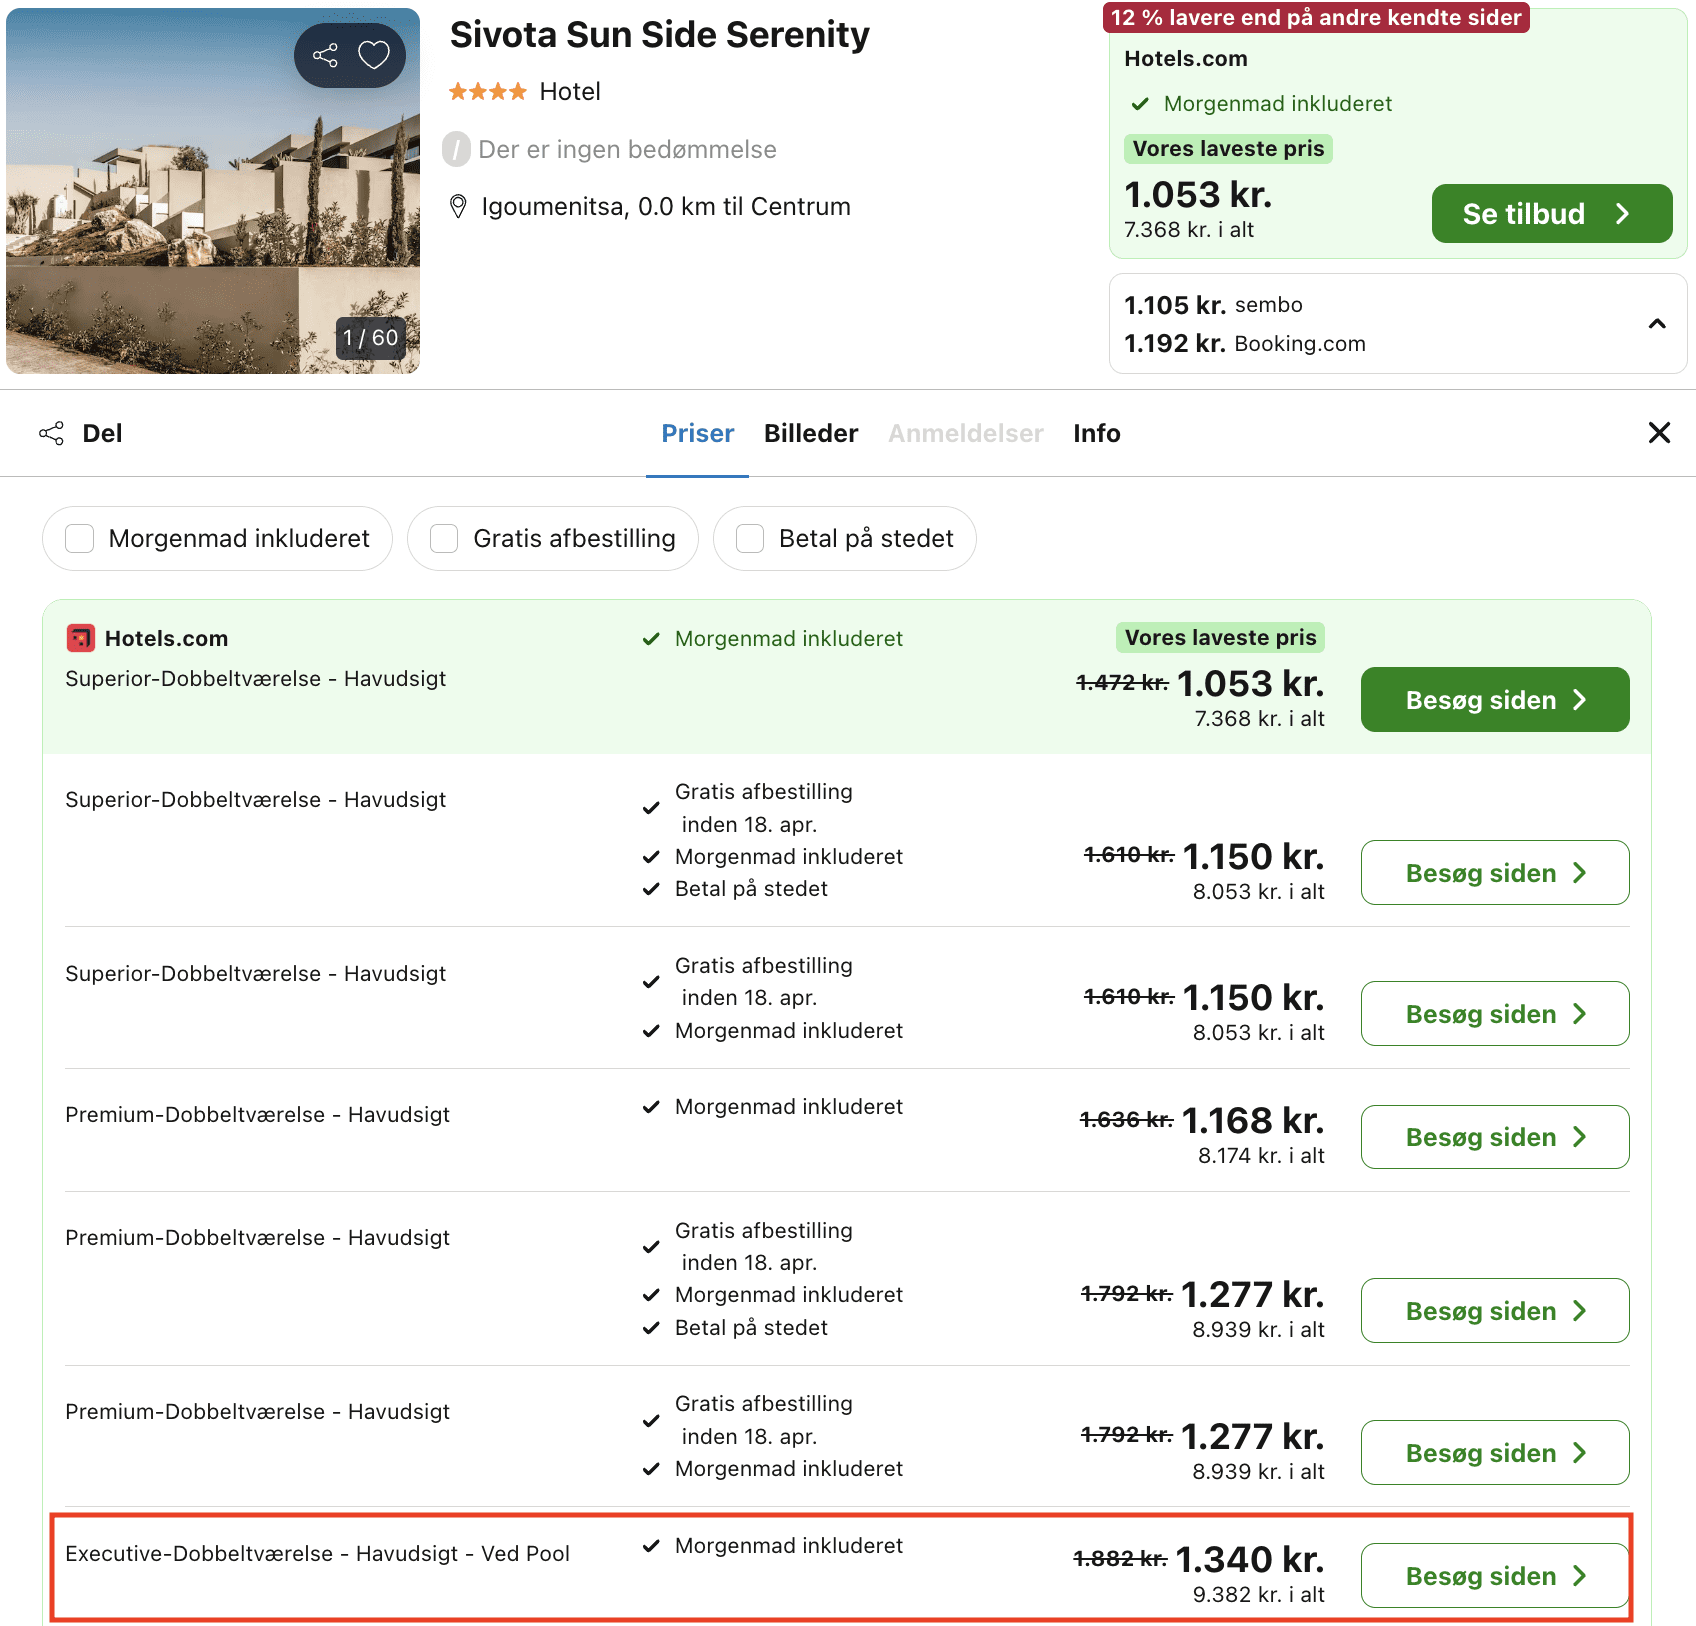Open Se tilbud deal button

coord(1551,214)
